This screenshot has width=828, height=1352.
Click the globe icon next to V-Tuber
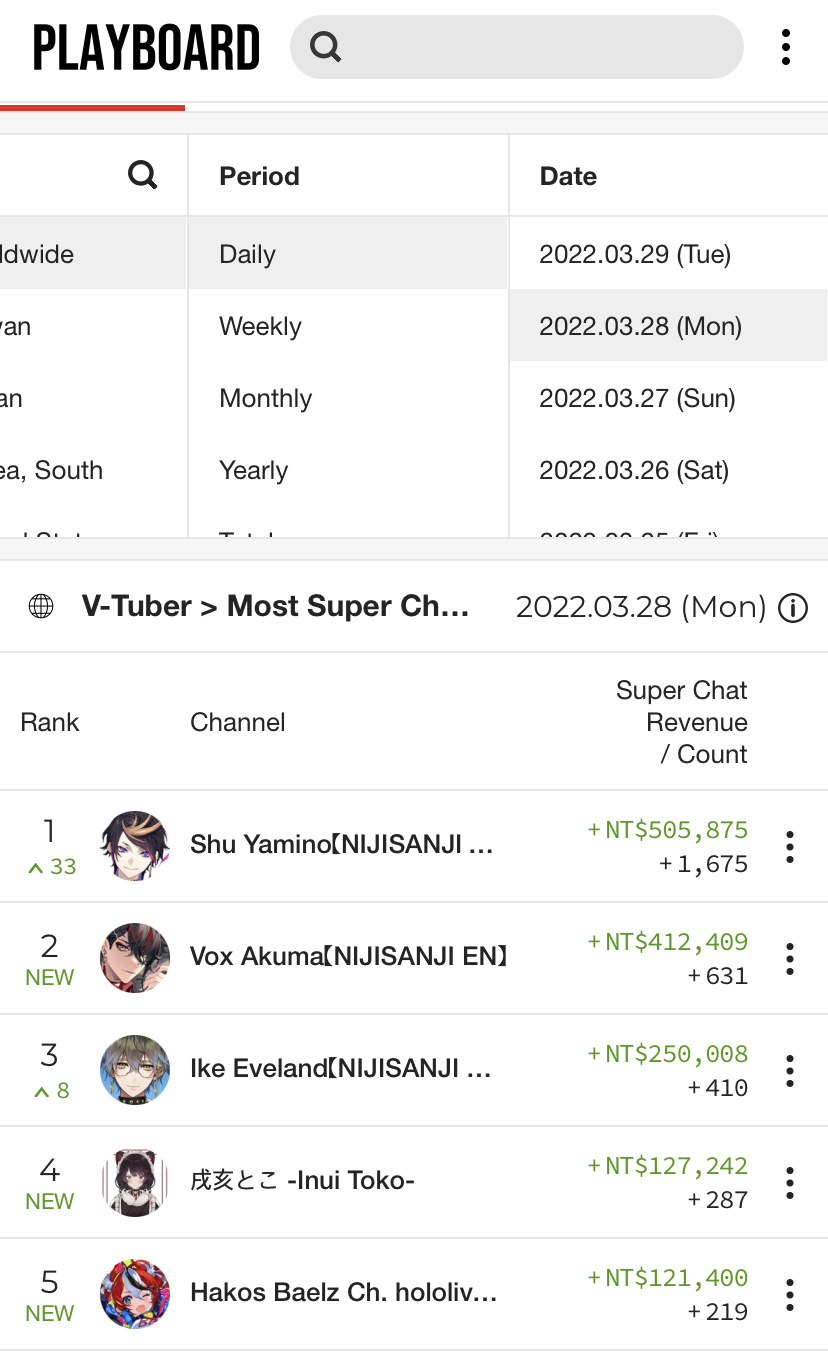pyautogui.click(x=41, y=606)
